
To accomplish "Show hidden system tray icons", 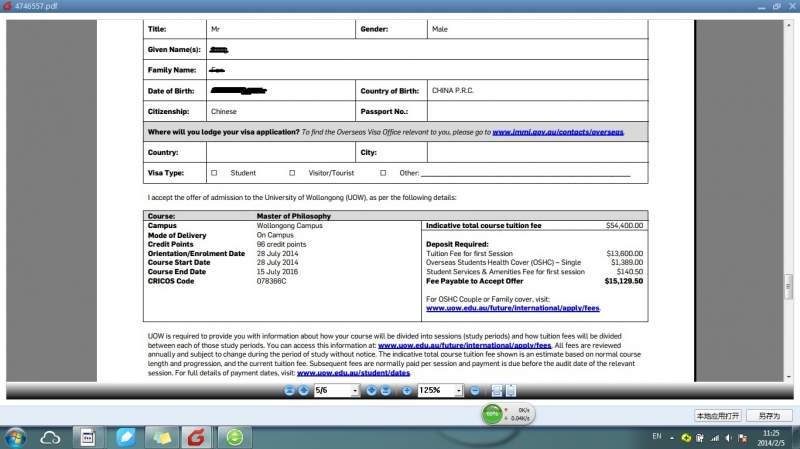I will tap(672, 438).
